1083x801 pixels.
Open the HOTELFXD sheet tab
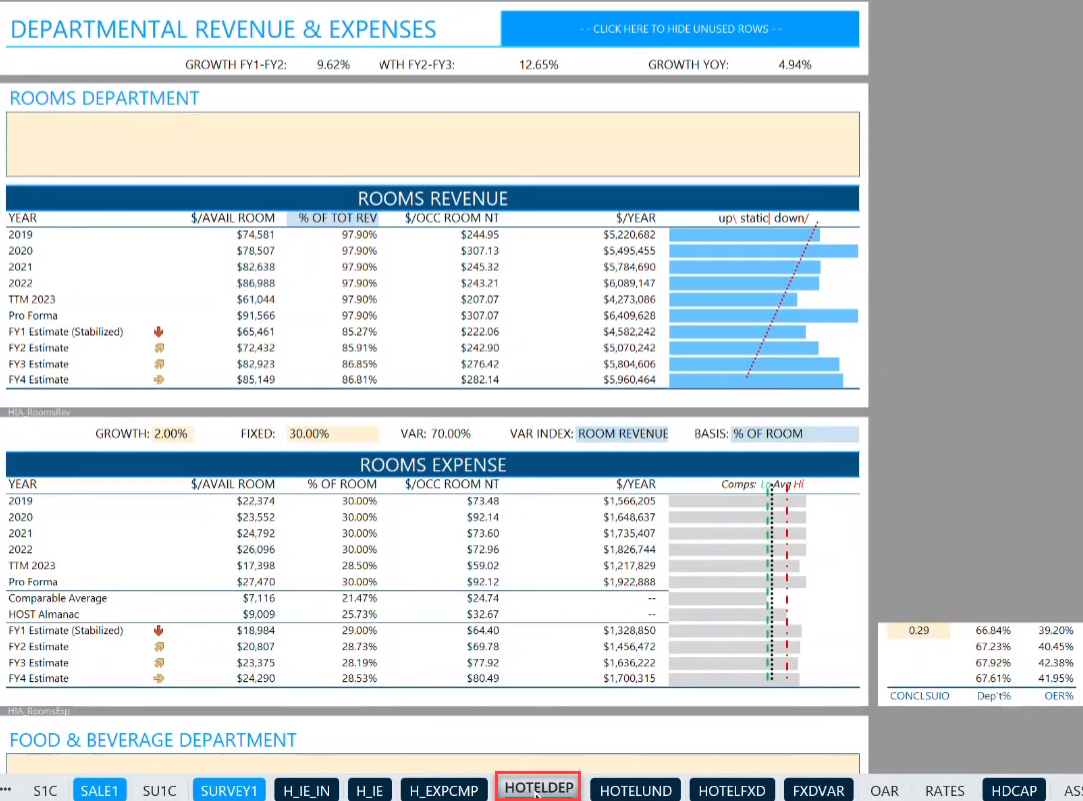731,791
